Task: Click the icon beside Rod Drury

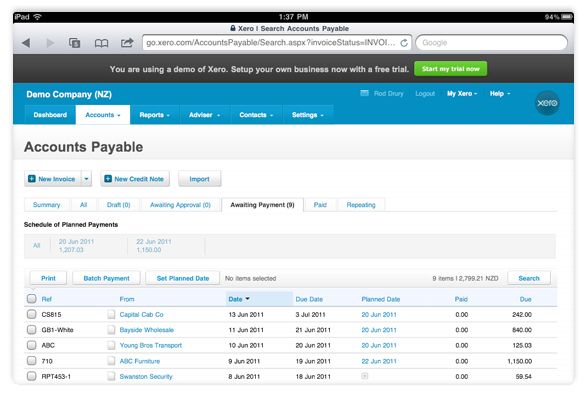Action: click(364, 93)
